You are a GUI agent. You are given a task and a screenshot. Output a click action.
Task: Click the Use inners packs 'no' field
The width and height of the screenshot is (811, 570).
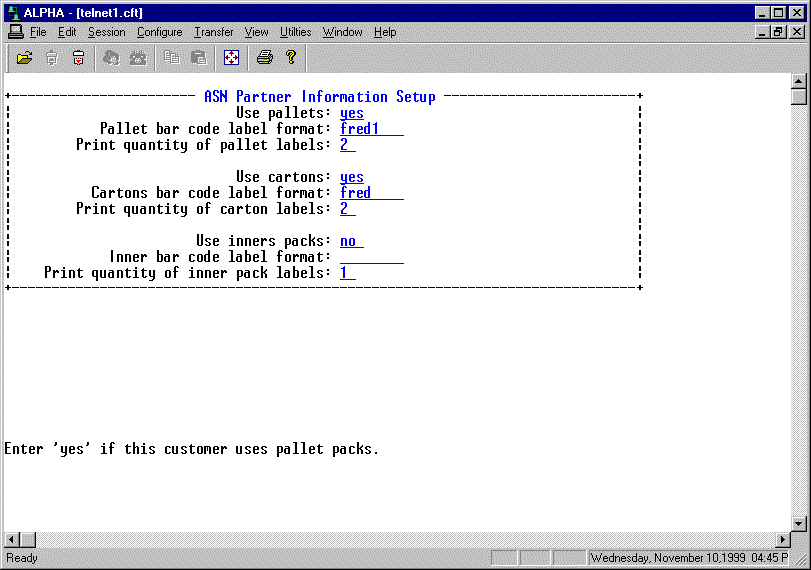click(x=351, y=241)
